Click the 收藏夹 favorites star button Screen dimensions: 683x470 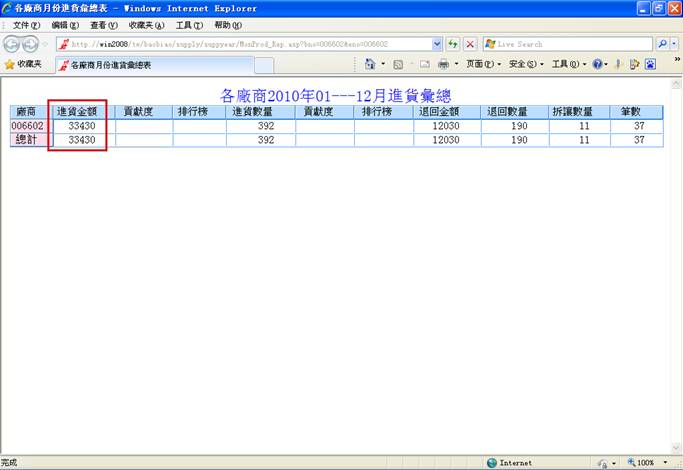coord(23,64)
